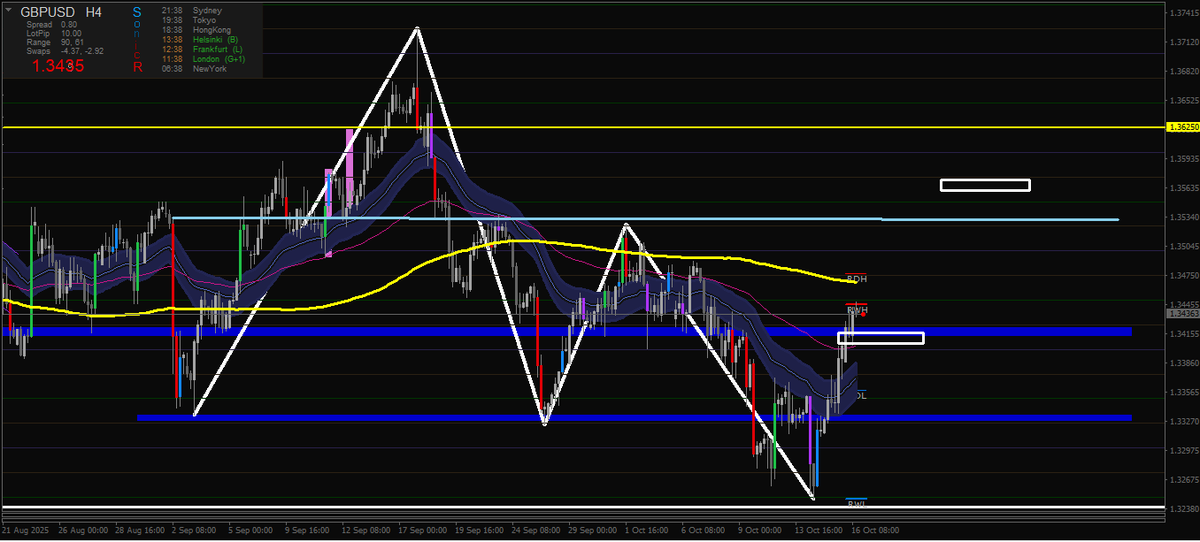Click the 1.33860 price axis label
Image resolution: width=1200 pixels, height=542 pixels.
point(1182,362)
